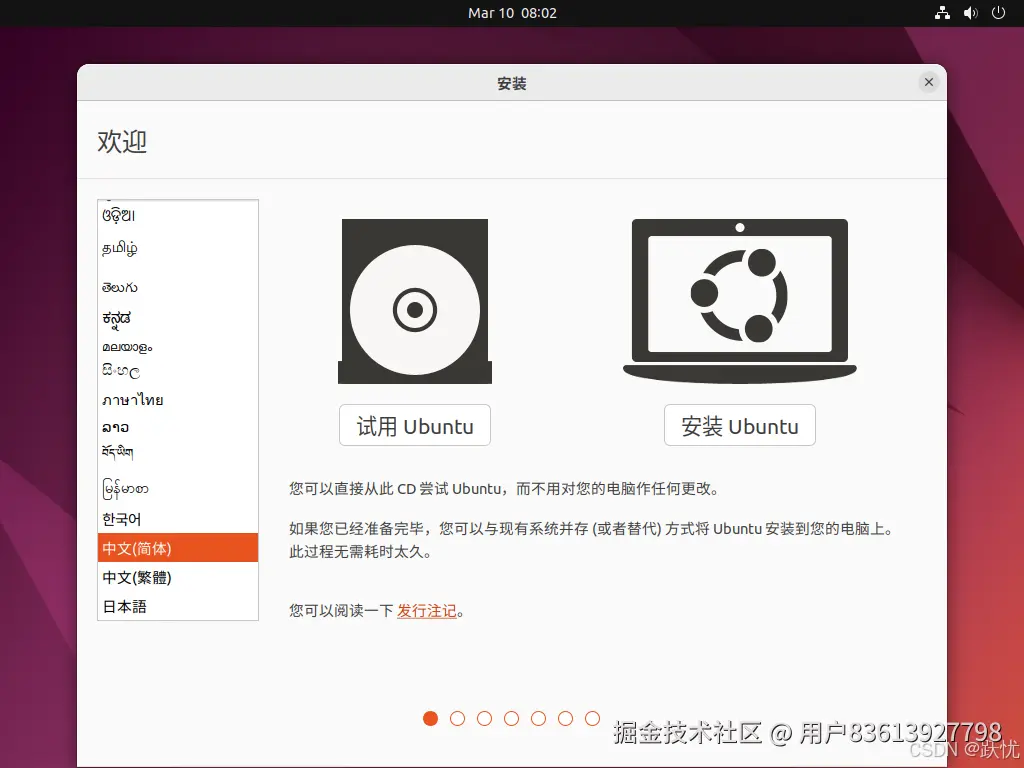Click the CD disc icon above Try Ubuntu
Image resolution: width=1024 pixels, height=768 pixels.
[x=415, y=301]
